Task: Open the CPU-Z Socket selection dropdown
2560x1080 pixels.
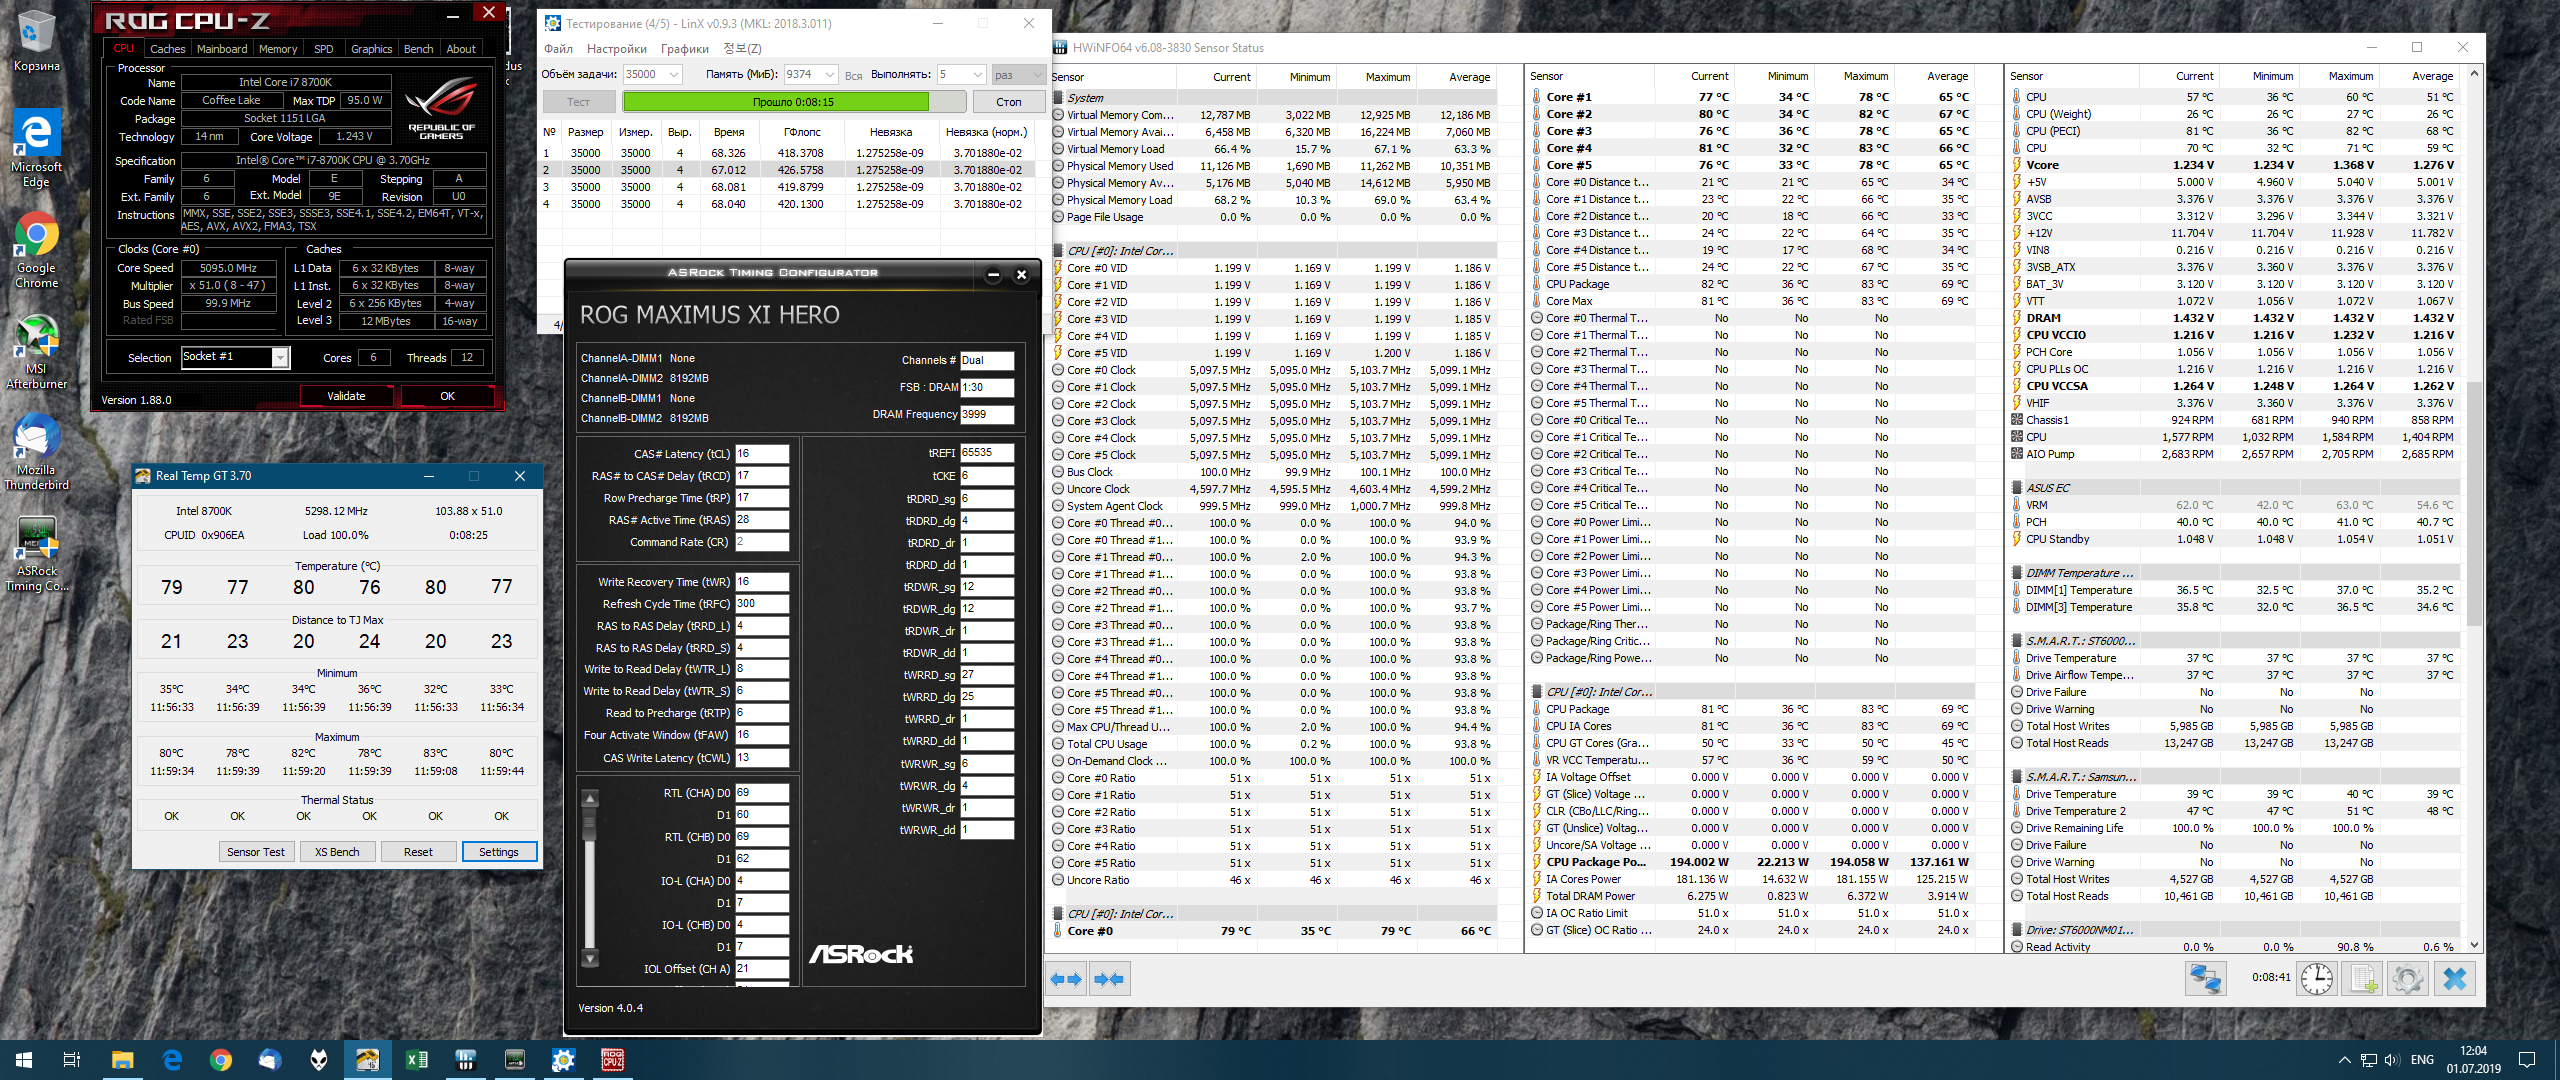Action: [281, 358]
